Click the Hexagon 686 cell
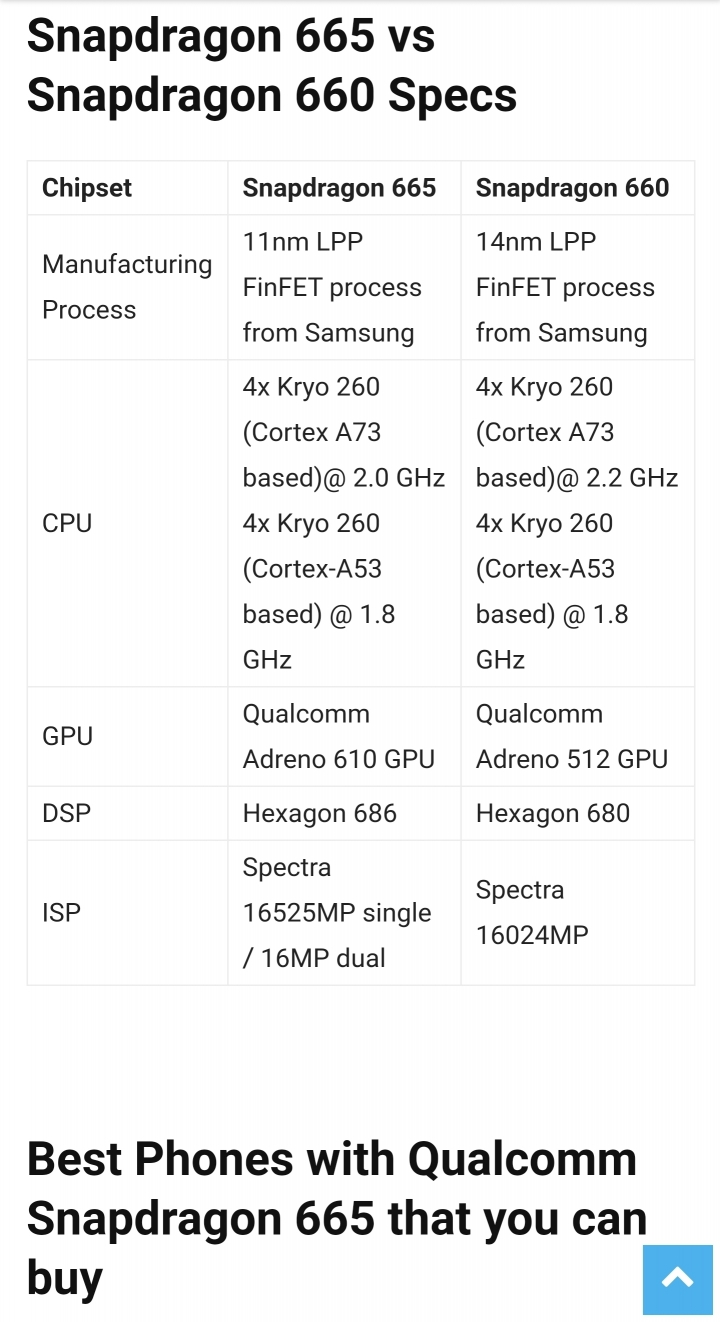 [344, 813]
